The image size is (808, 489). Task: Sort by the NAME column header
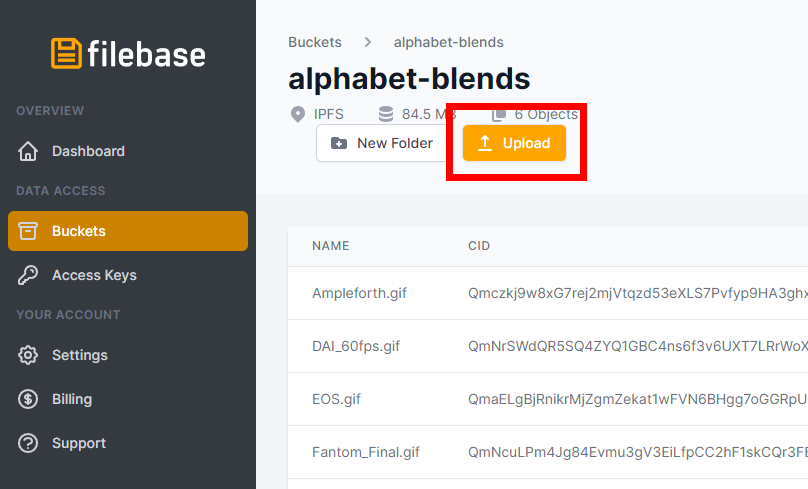tap(331, 246)
